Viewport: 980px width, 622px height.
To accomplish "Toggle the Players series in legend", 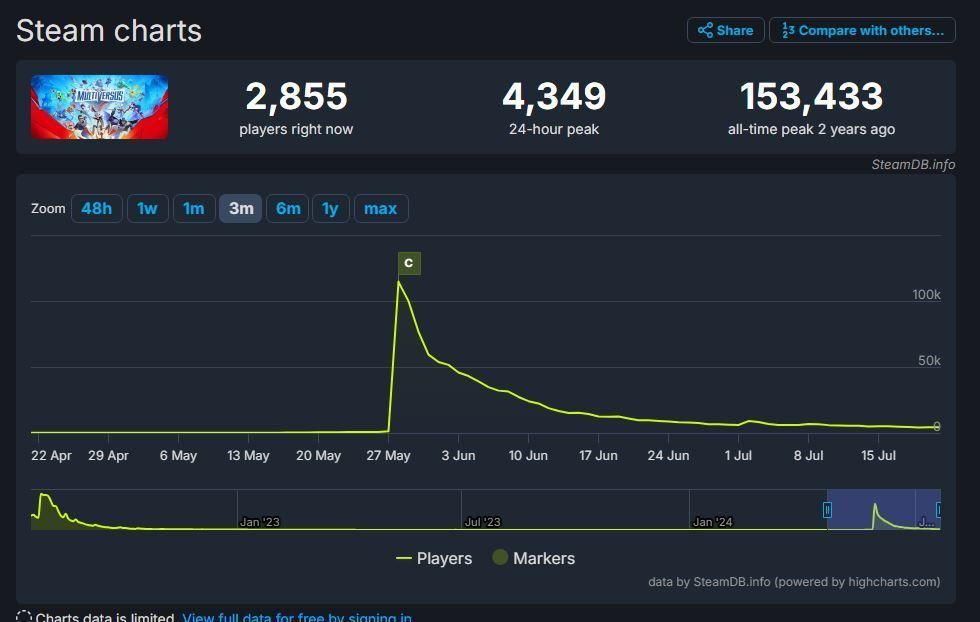I will tap(434, 558).
